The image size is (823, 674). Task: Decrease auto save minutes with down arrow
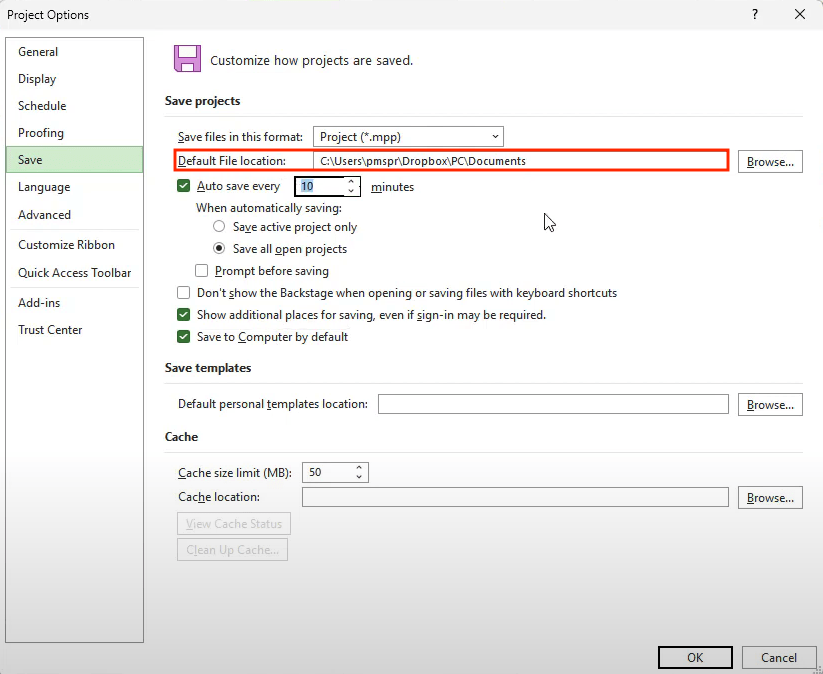[351, 191]
